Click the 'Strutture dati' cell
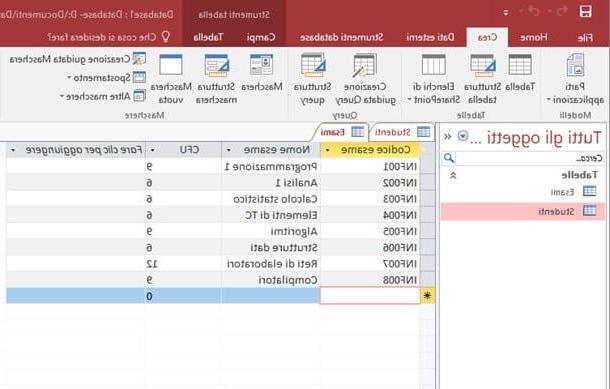This screenshot has width=610, height=389. click(270, 247)
